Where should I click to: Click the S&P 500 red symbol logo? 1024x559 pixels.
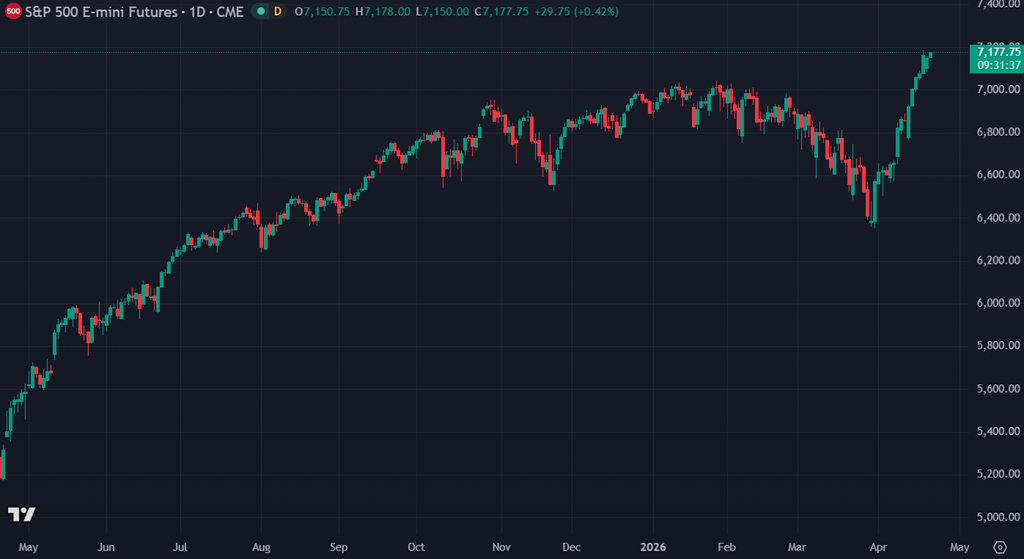pyautogui.click(x=13, y=11)
